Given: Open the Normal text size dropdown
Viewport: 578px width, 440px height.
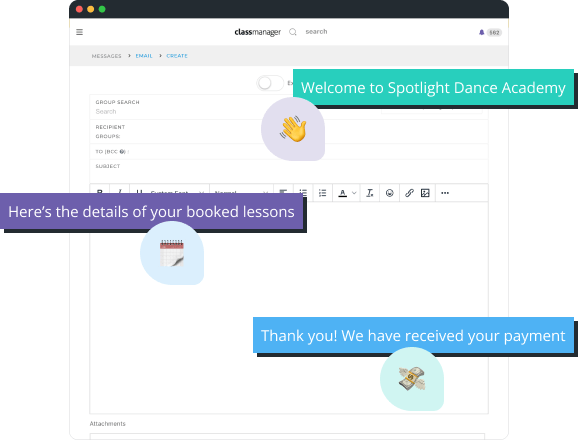Looking at the screenshot, I should coord(241,192).
